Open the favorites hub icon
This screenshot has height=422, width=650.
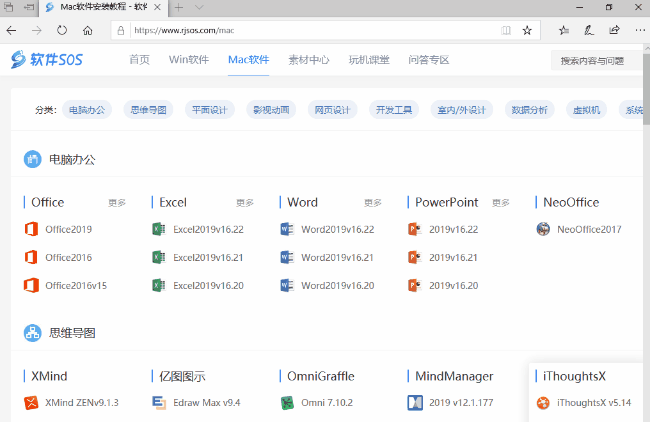563,30
